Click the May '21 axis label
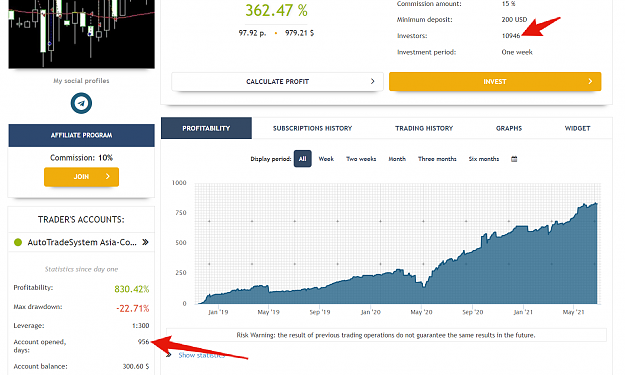This screenshot has height=375, width=625. (x=574, y=312)
